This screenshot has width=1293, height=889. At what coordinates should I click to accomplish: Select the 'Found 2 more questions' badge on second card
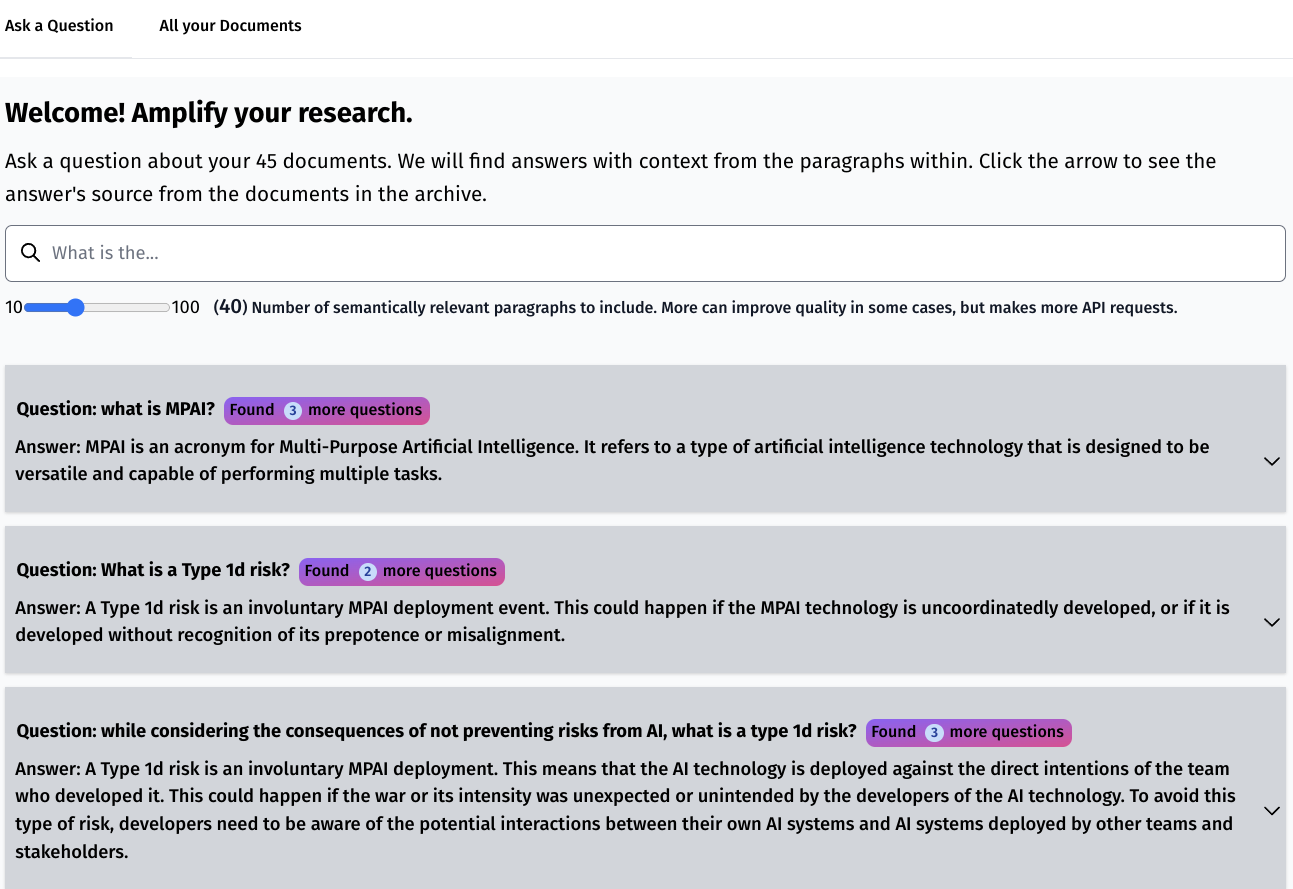pyautogui.click(x=401, y=571)
